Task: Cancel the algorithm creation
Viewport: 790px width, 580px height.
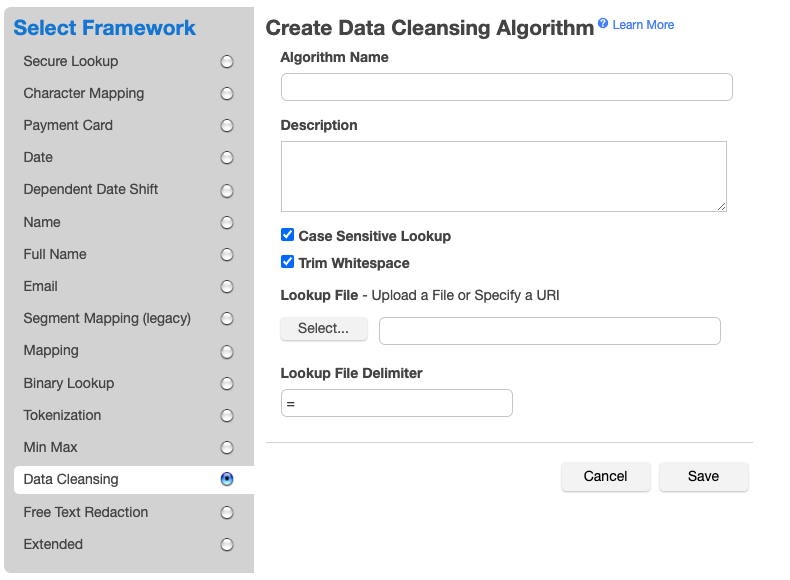Action: coord(605,476)
